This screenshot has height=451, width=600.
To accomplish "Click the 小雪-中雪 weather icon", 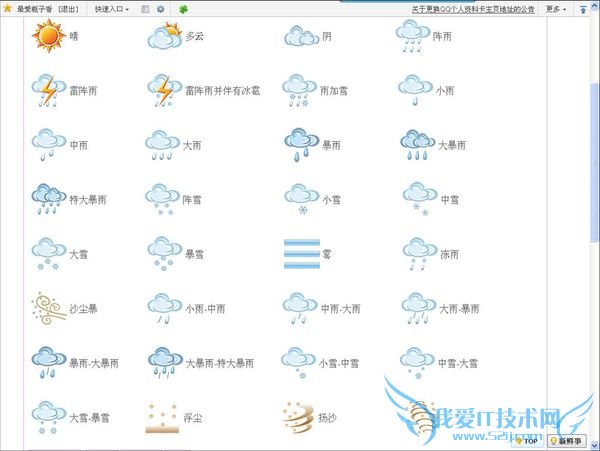I will 298,363.
